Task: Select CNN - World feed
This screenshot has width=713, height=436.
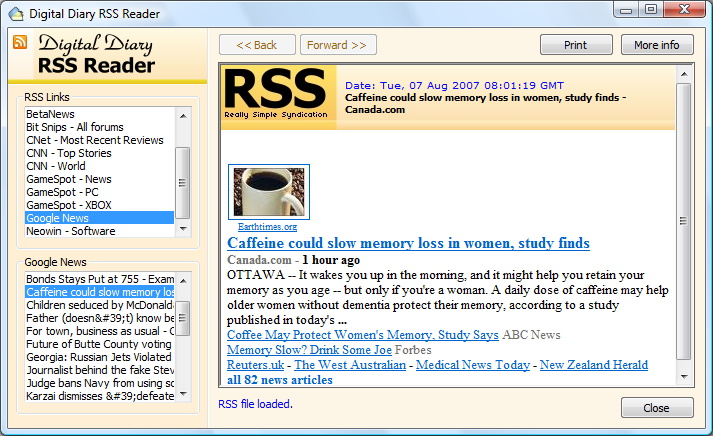Action: (100, 166)
